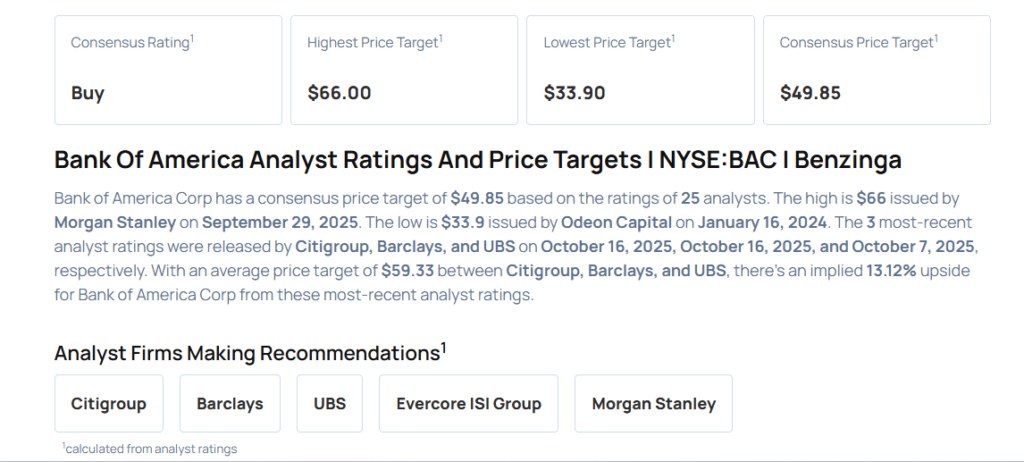Click the "calculated from analyst ratings" footnote
1024x462 pixels.
(x=150, y=449)
